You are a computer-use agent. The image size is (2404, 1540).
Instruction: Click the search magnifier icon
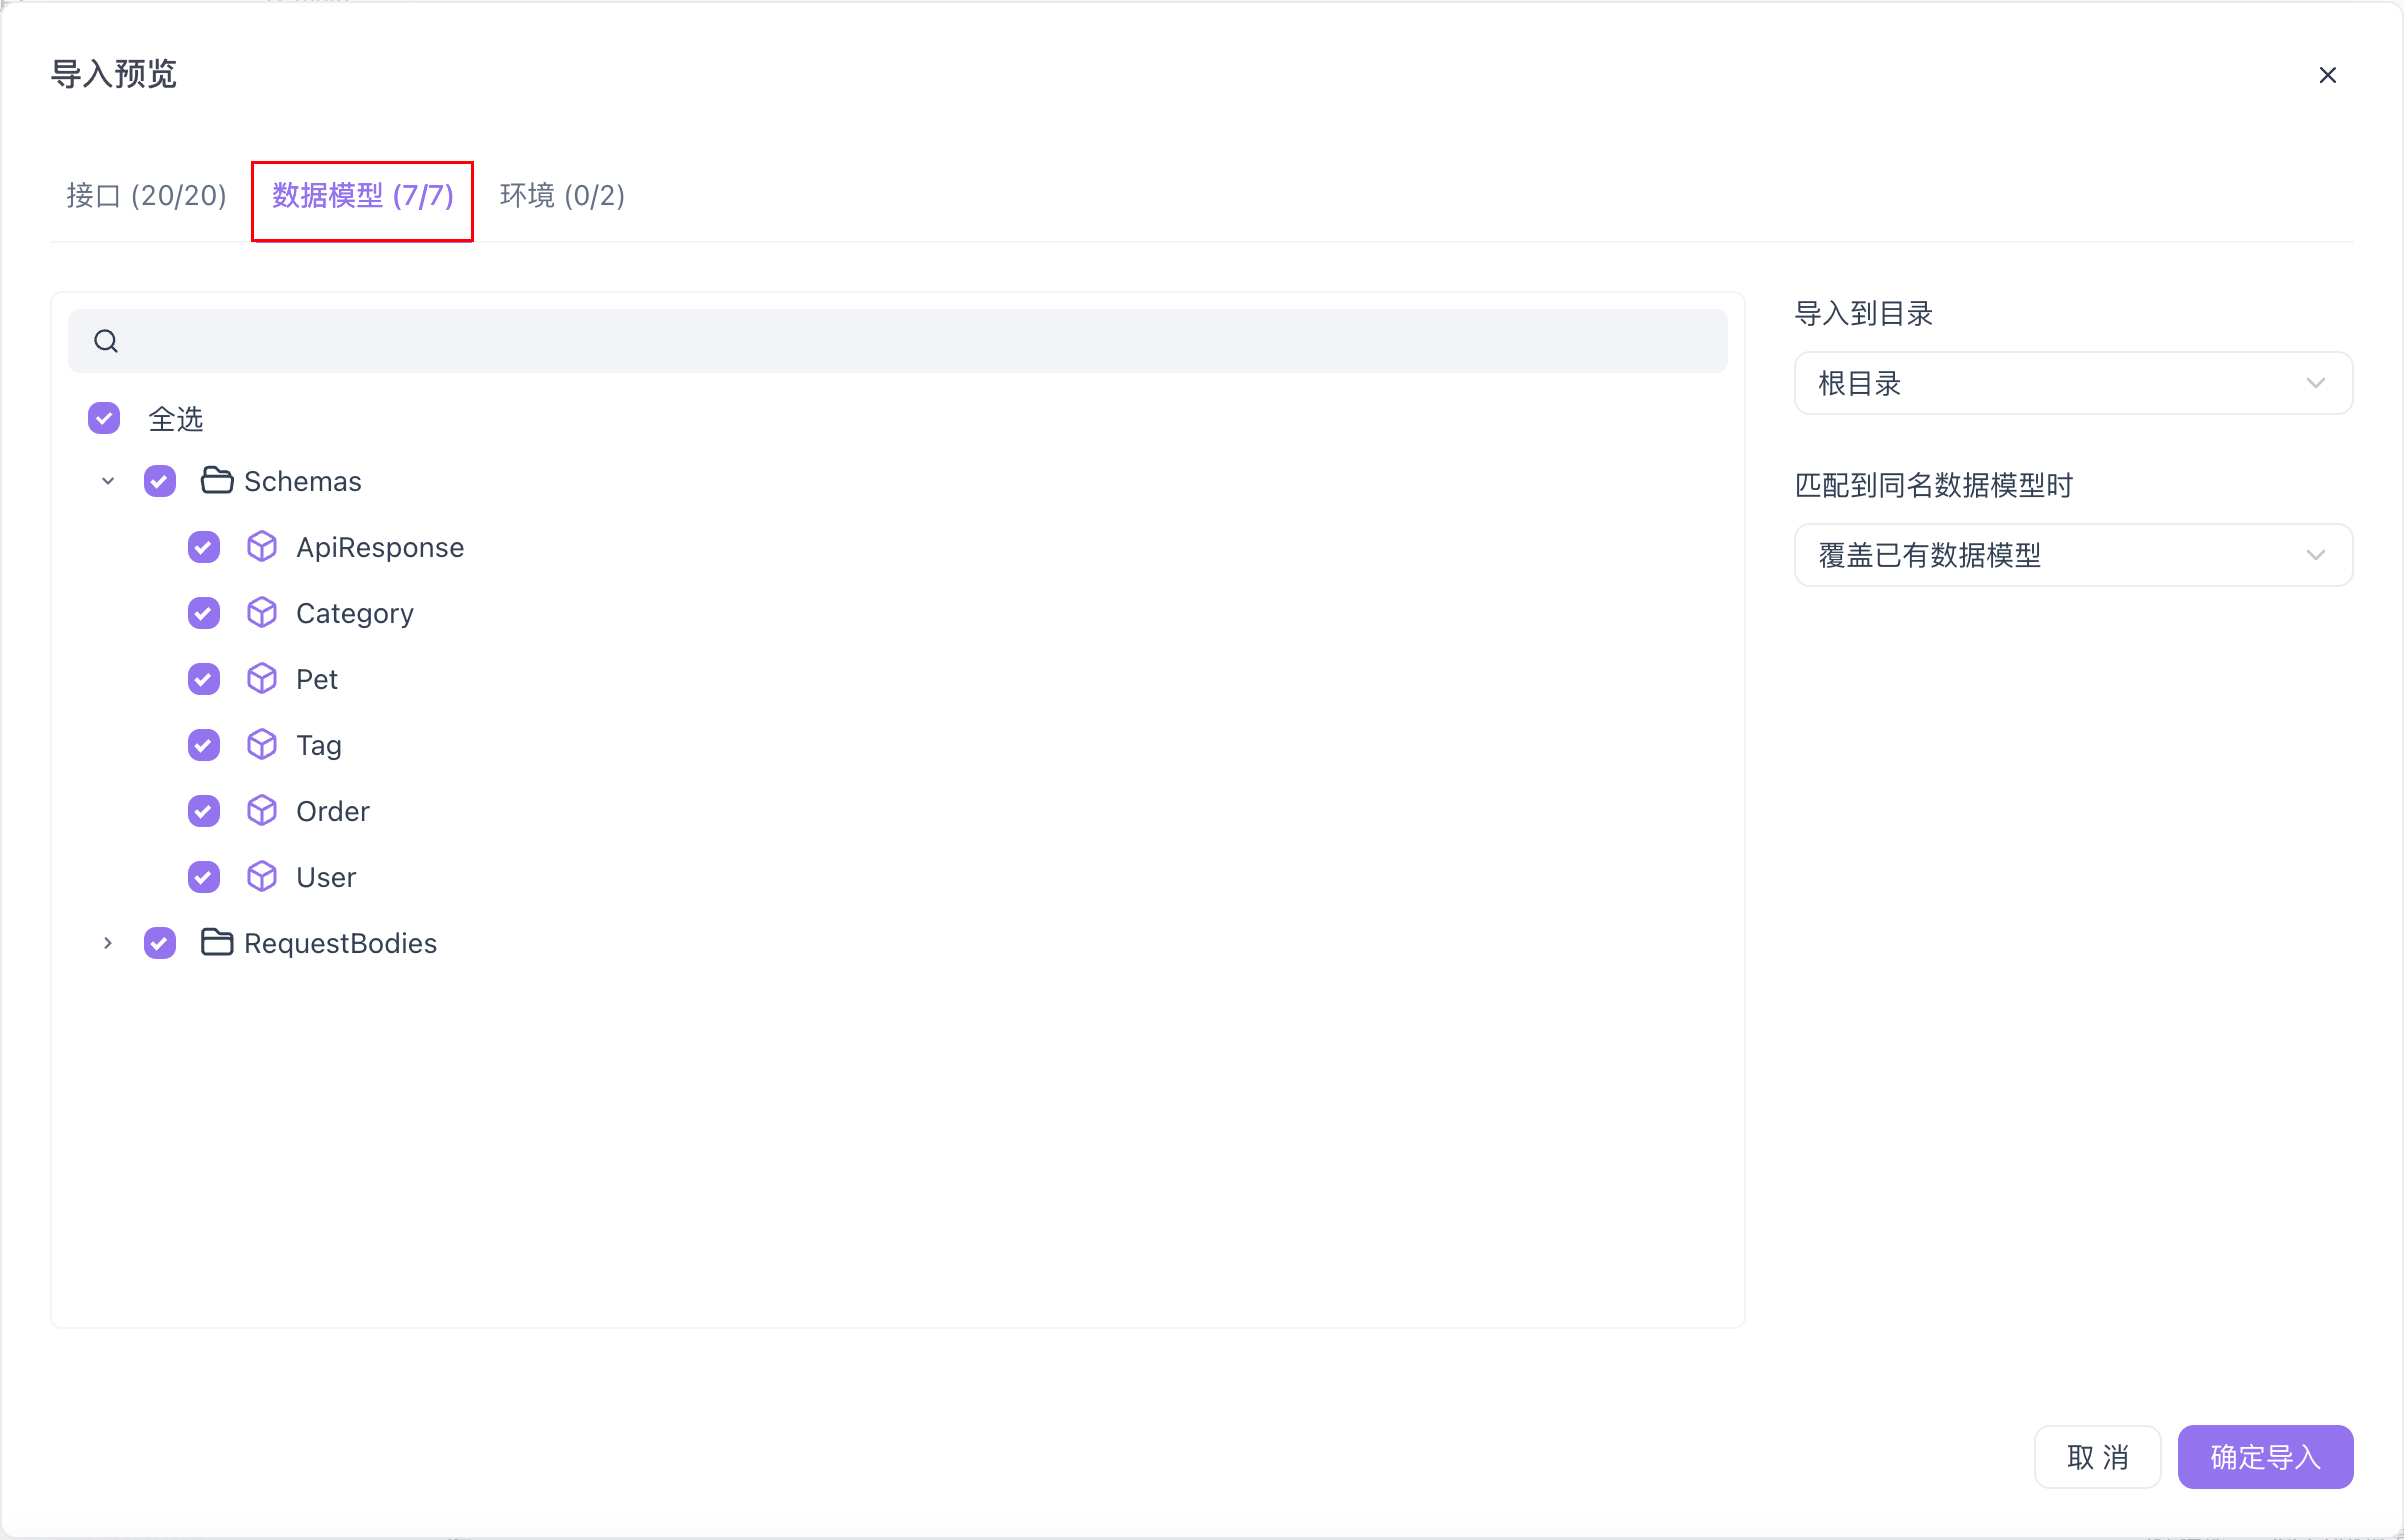pos(106,341)
